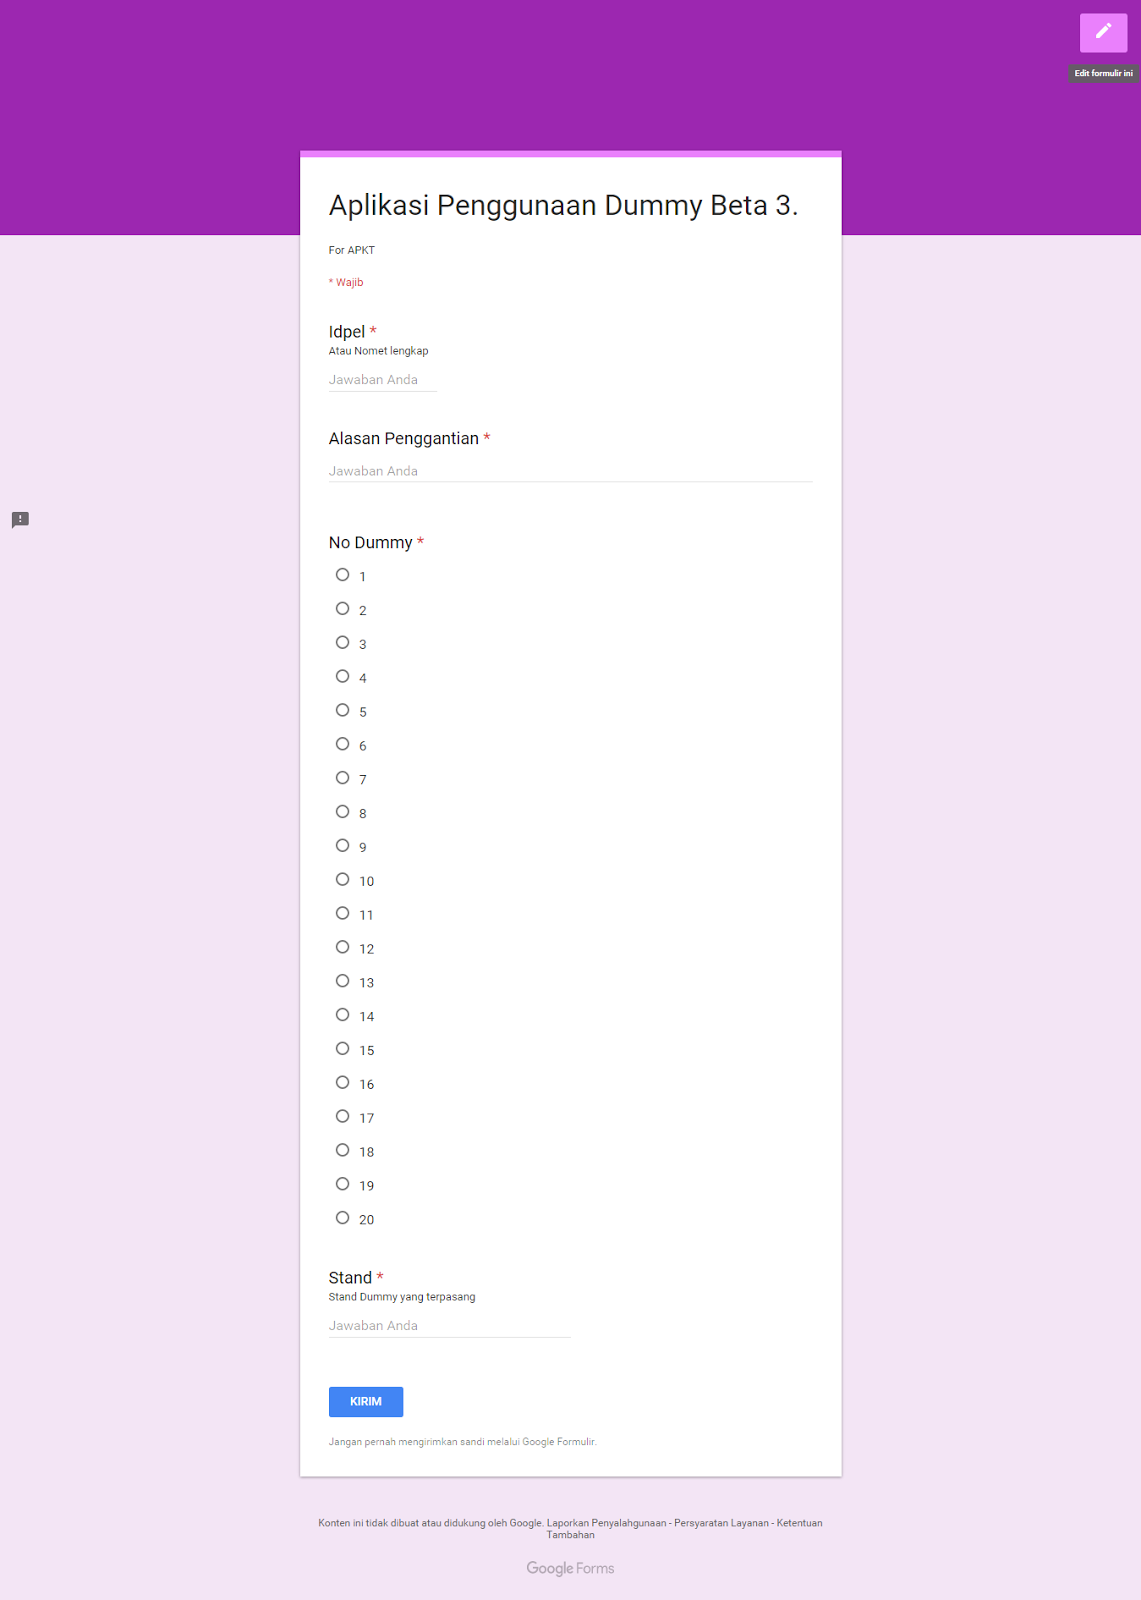Pick radio option 13

click(x=342, y=981)
